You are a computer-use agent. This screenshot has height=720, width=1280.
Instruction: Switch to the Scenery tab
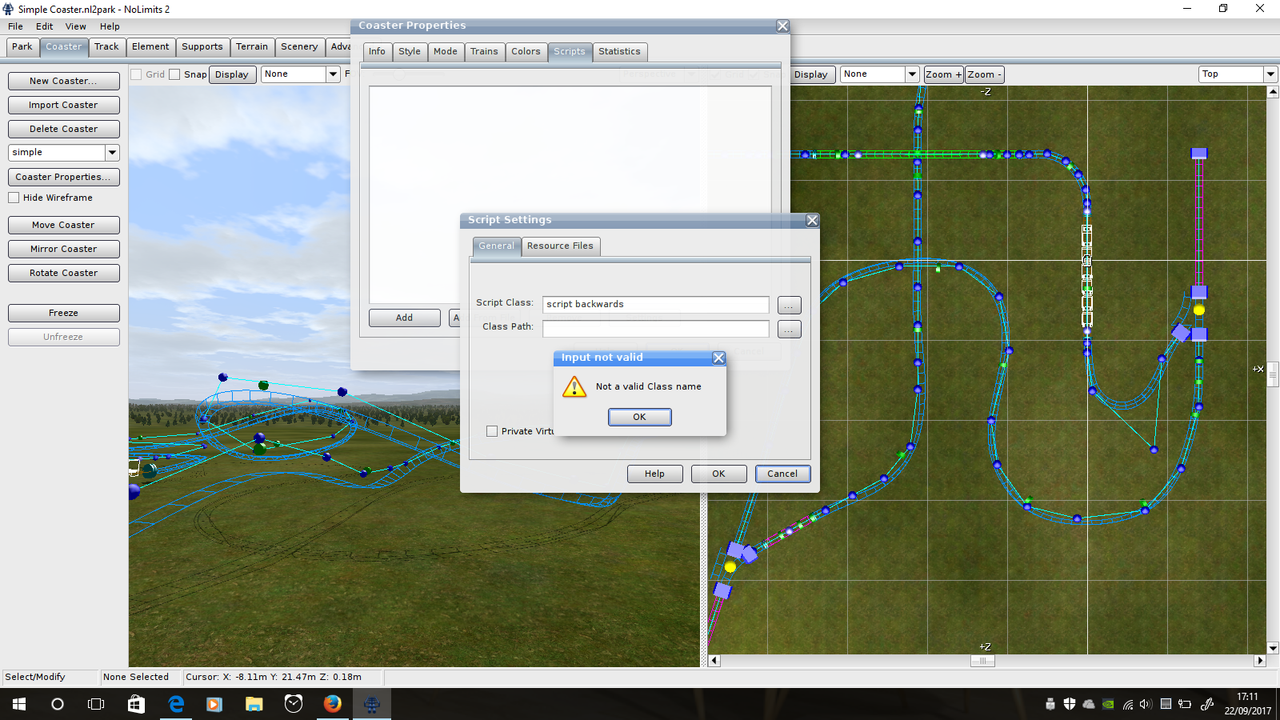(299, 47)
